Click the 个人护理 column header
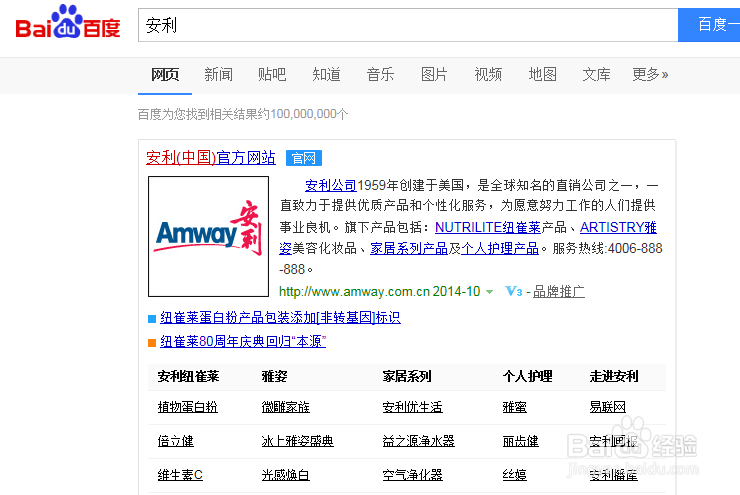 click(528, 377)
